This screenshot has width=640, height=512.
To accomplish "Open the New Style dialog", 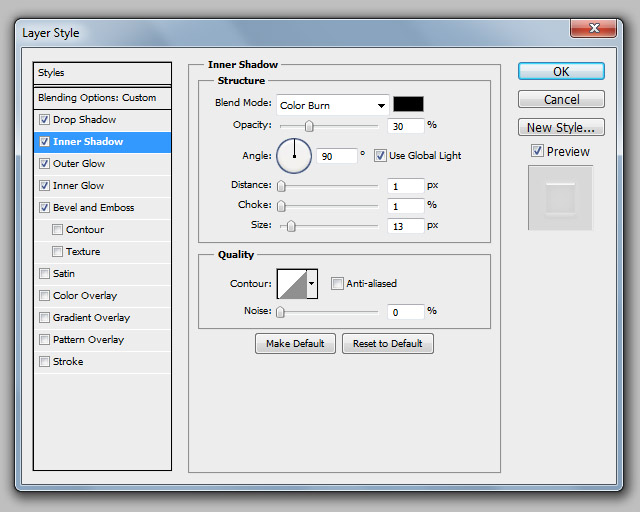I will pos(561,127).
